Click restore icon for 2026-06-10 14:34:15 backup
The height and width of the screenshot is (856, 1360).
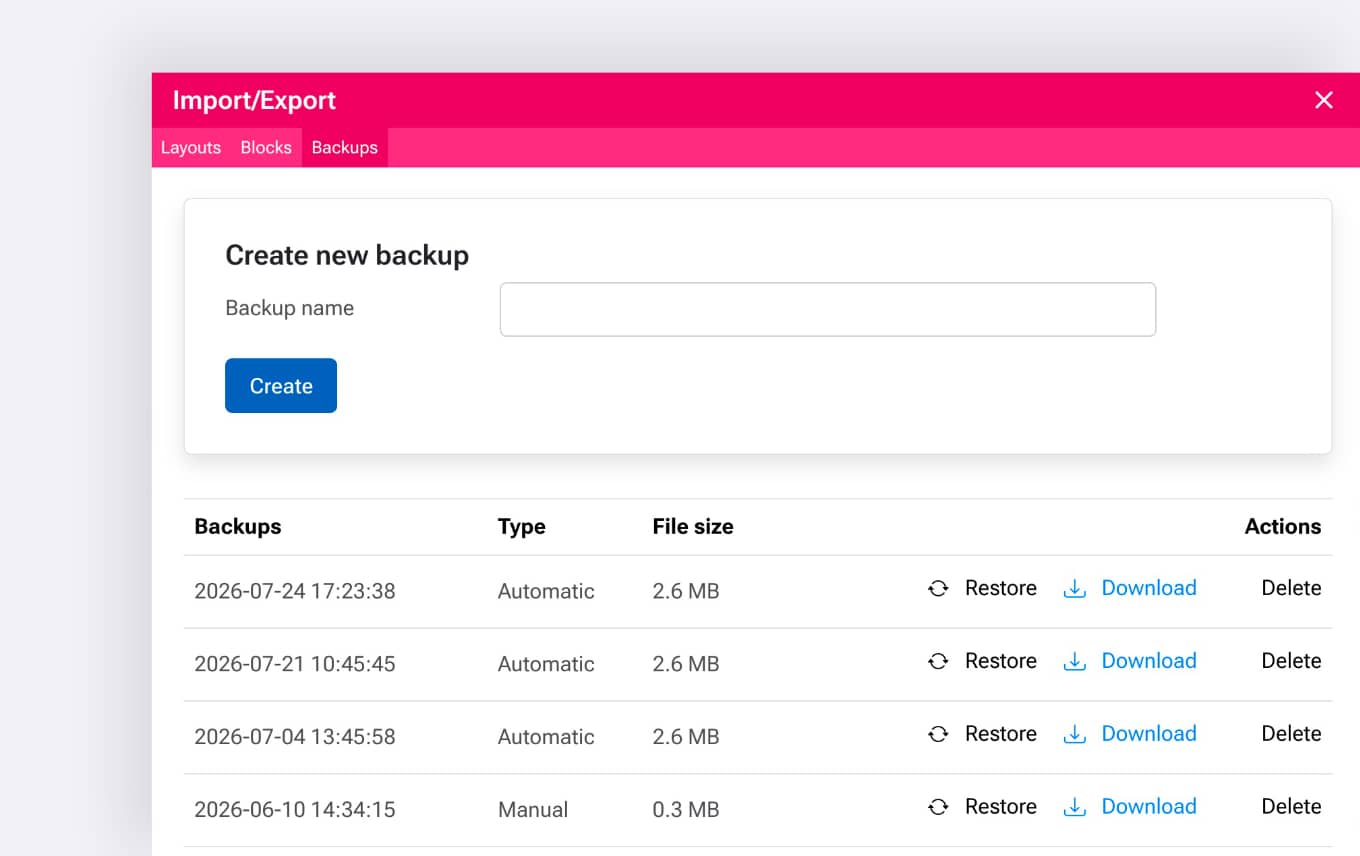938,807
